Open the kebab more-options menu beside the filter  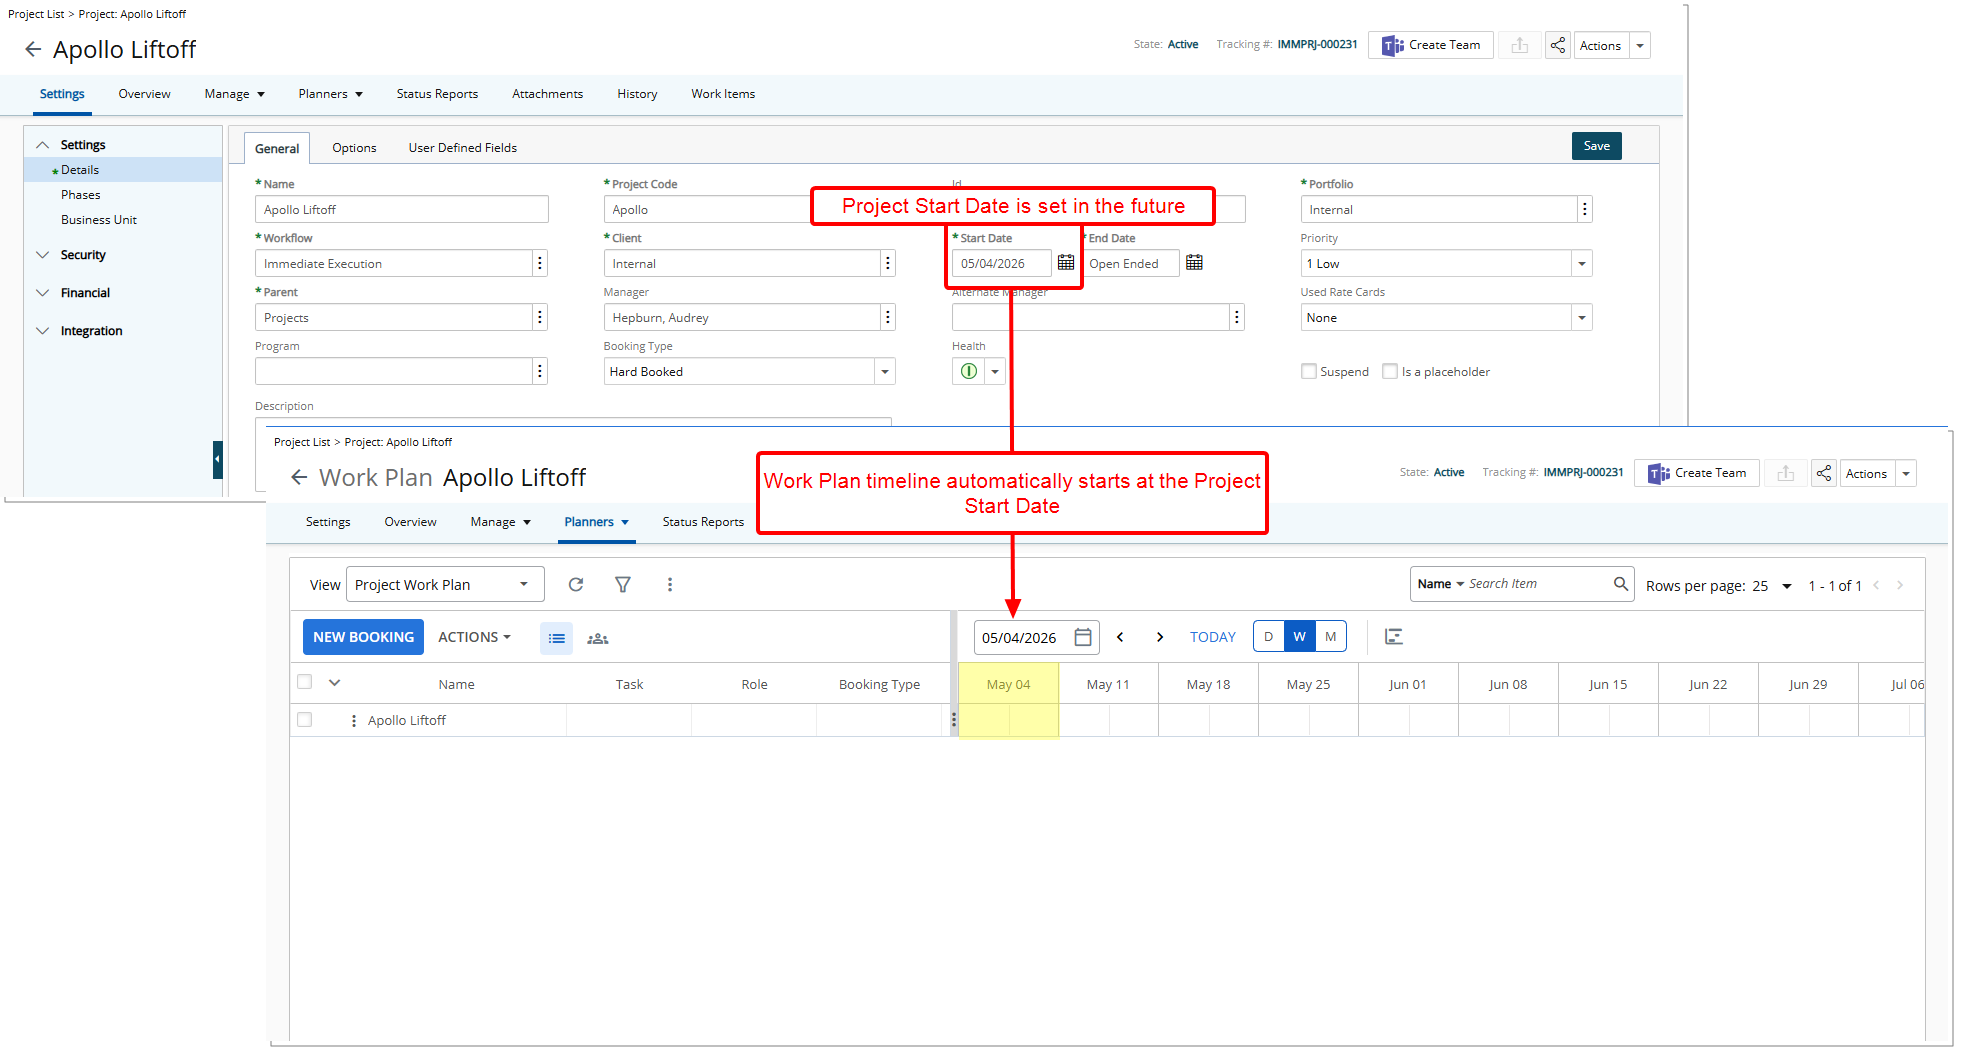click(x=670, y=584)
